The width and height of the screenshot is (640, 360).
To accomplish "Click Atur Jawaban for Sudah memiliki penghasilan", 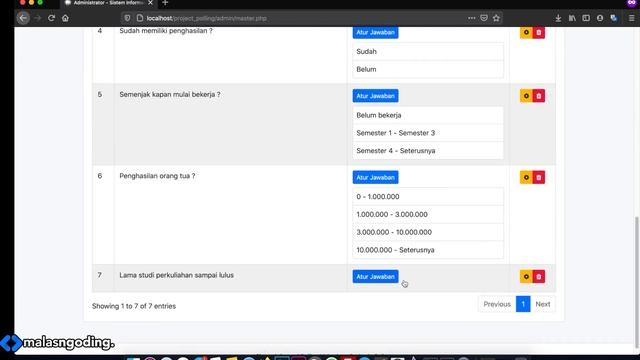I will tap(376, 32).
